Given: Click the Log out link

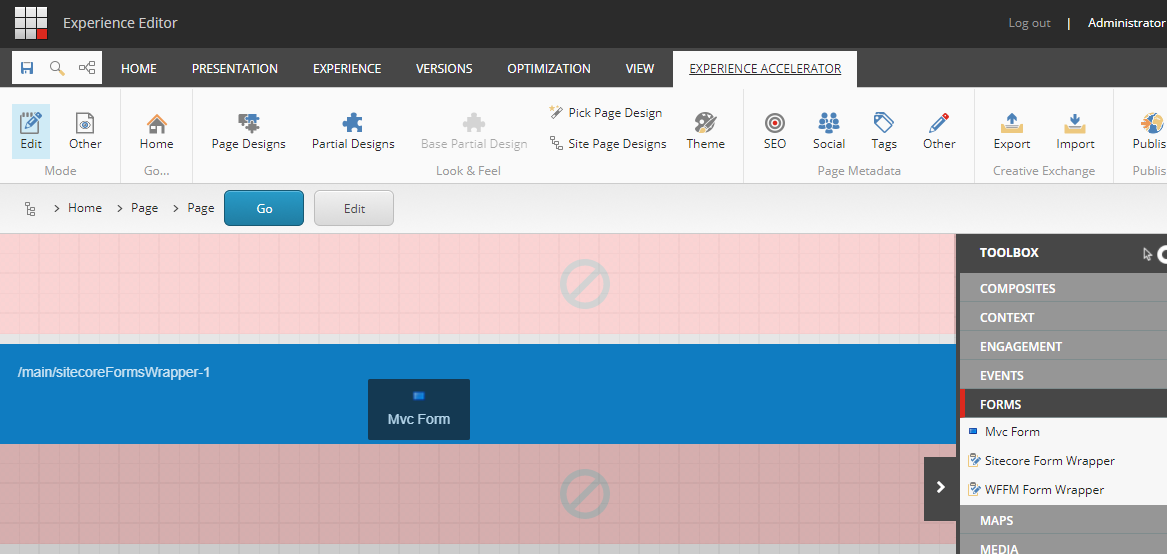Looking at the screenshot, I should pyautogui.click(x=1029, y=23).
